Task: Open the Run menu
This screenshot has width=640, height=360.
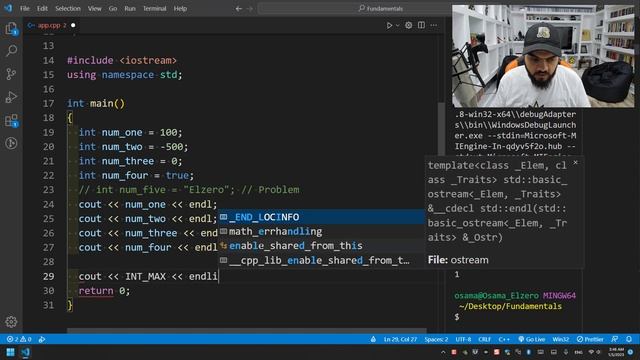Action: [x=130, y=9]
